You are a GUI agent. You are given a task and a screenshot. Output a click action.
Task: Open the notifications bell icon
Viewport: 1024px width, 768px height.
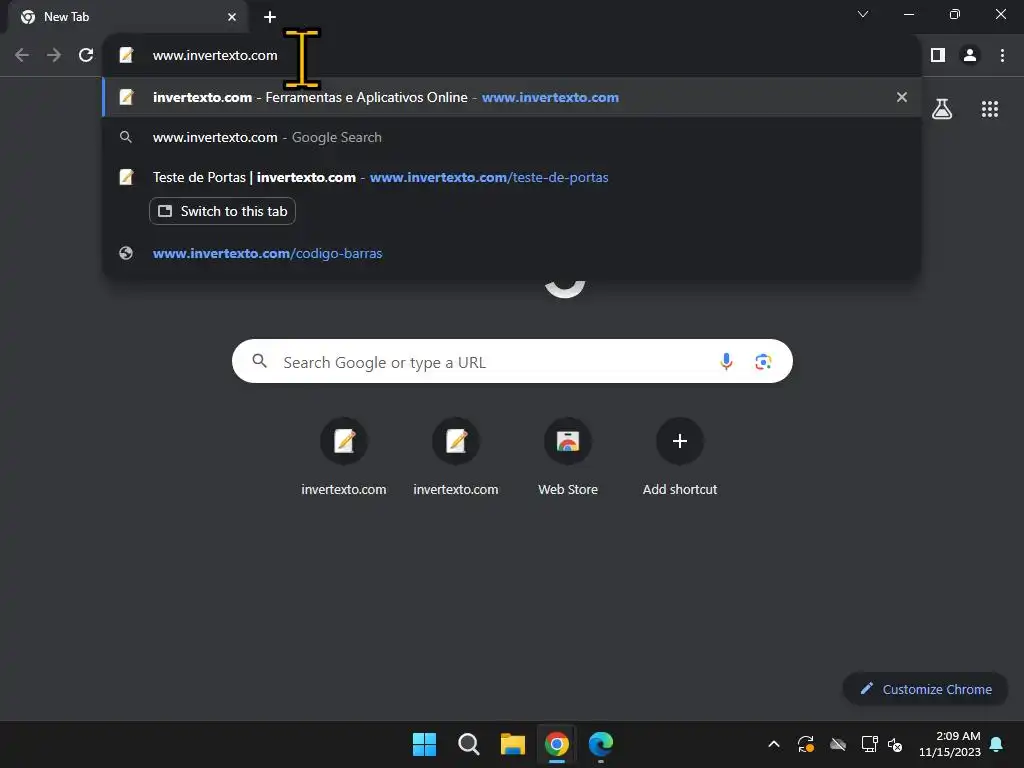click(997, 744)
